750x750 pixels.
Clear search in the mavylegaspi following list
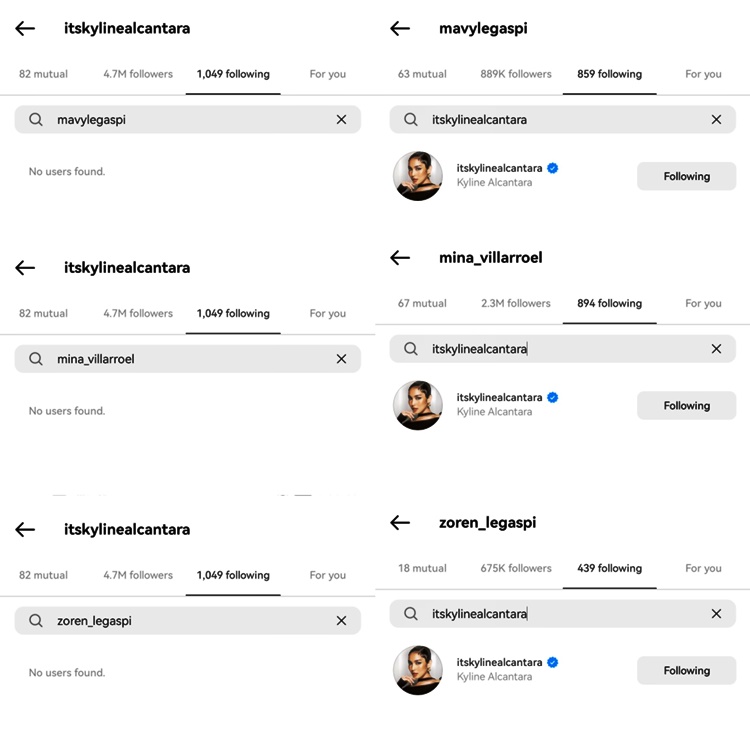(x=716, y=120)
